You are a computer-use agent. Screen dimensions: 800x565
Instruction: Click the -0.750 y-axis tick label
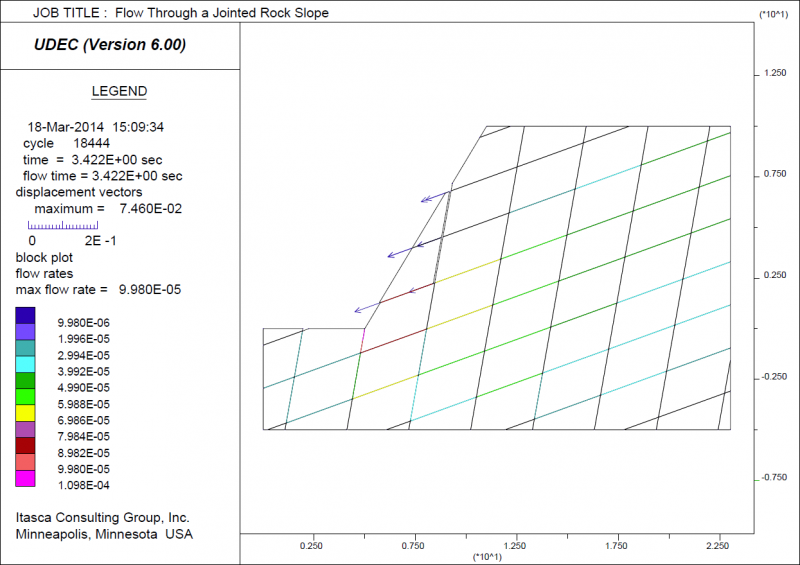(x=774, y=478)
